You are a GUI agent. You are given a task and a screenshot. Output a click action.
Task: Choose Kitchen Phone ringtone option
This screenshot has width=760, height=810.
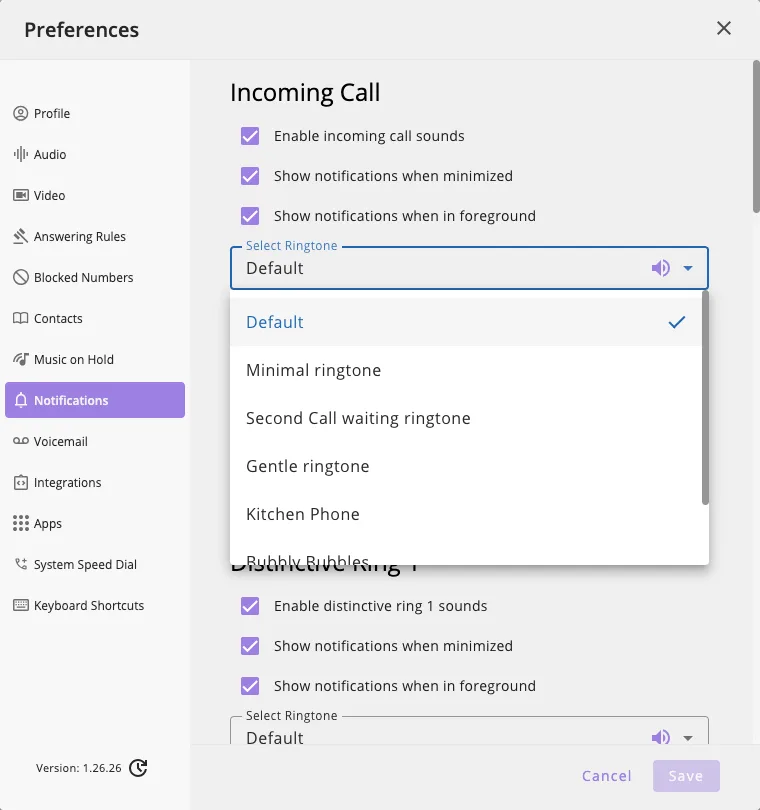pos(466,515)
